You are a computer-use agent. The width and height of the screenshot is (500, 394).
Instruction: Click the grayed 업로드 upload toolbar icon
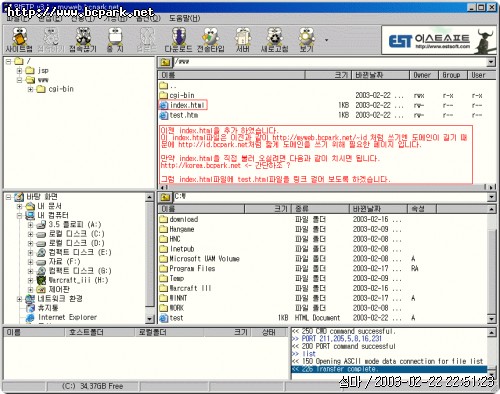146,40
